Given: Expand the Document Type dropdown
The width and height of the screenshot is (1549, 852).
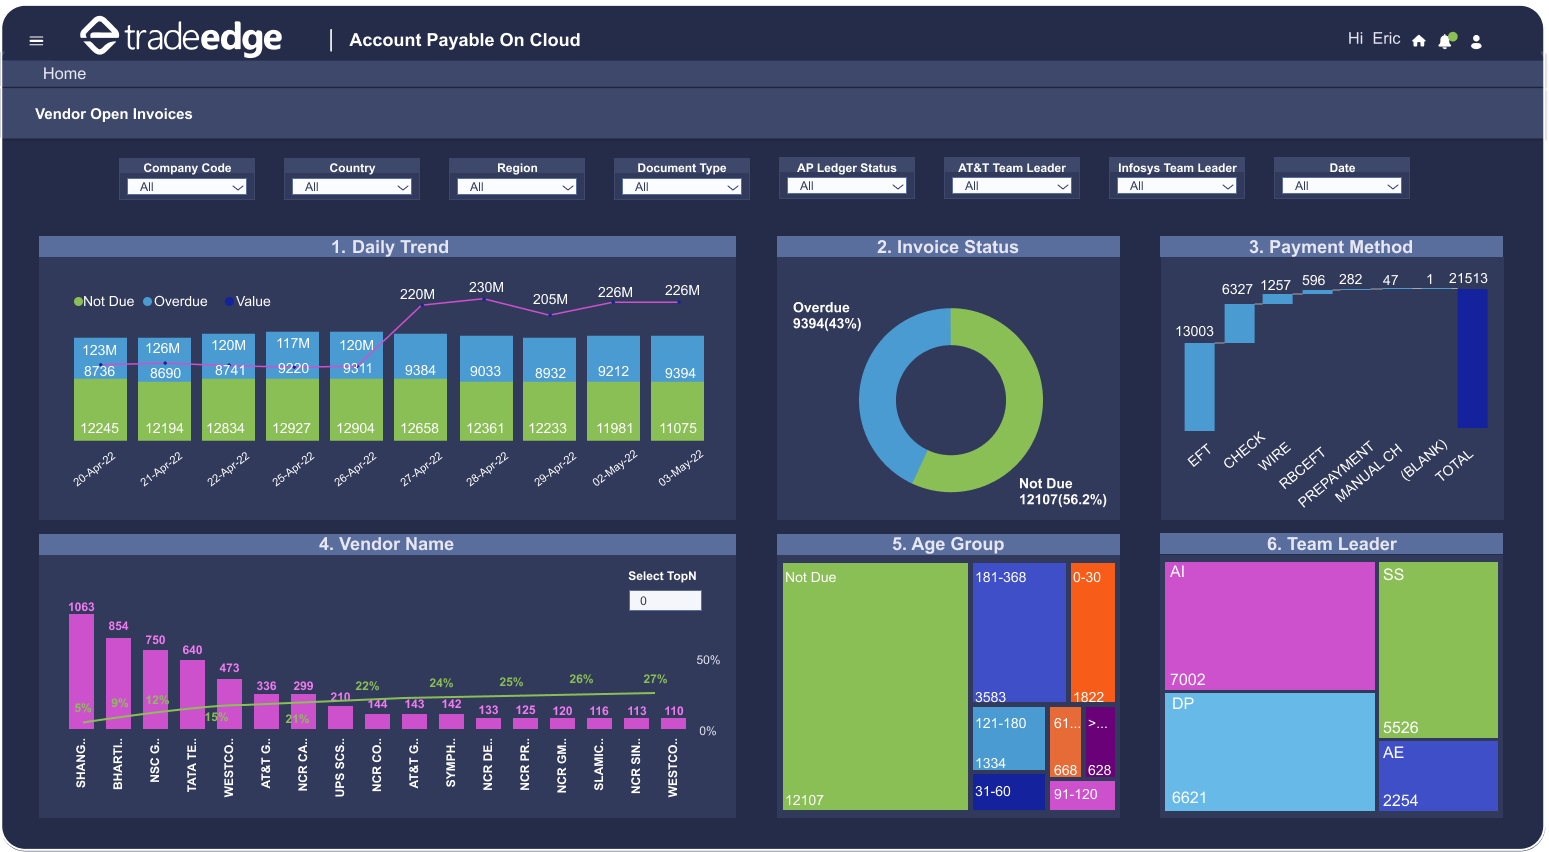Looking at the screenshot, I should (x=682, y=187).
